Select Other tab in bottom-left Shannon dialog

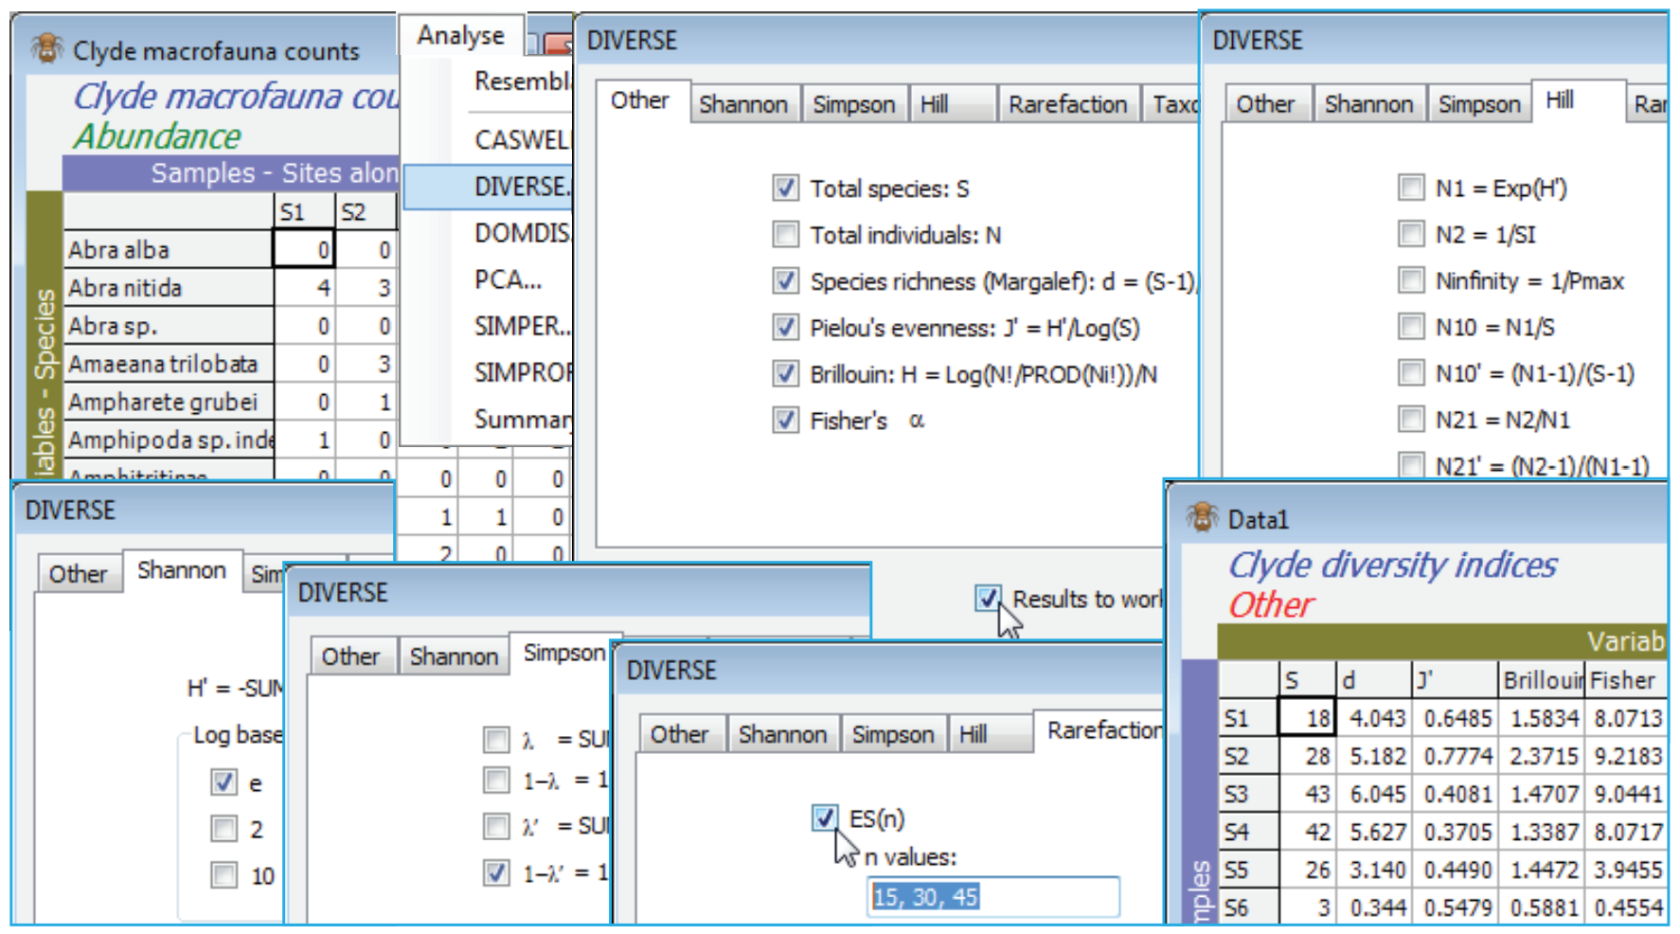click(x=78, y=574)
